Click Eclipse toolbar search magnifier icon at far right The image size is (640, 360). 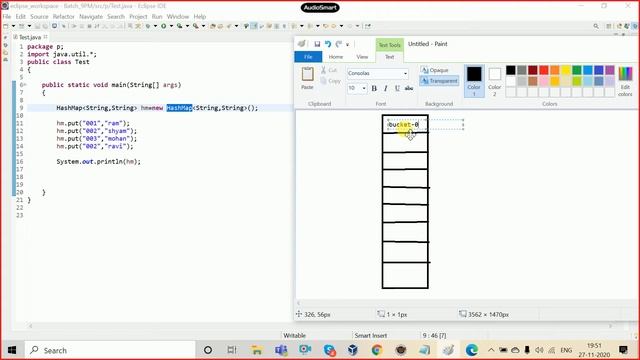tap(596, 26)
